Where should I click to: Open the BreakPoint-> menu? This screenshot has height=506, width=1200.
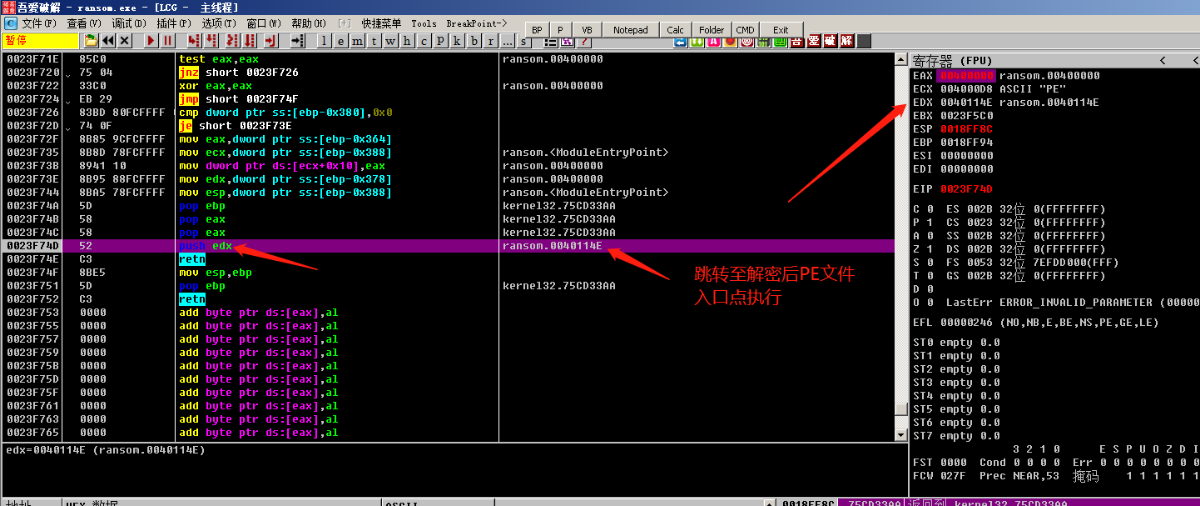point(476,23)
